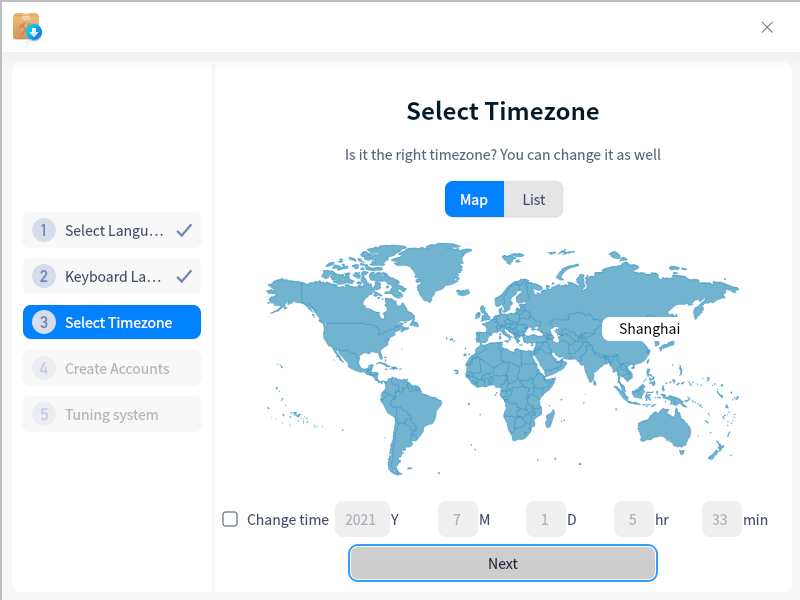
Task: Click the installer package icon in title bar
Action: (26, 26)
